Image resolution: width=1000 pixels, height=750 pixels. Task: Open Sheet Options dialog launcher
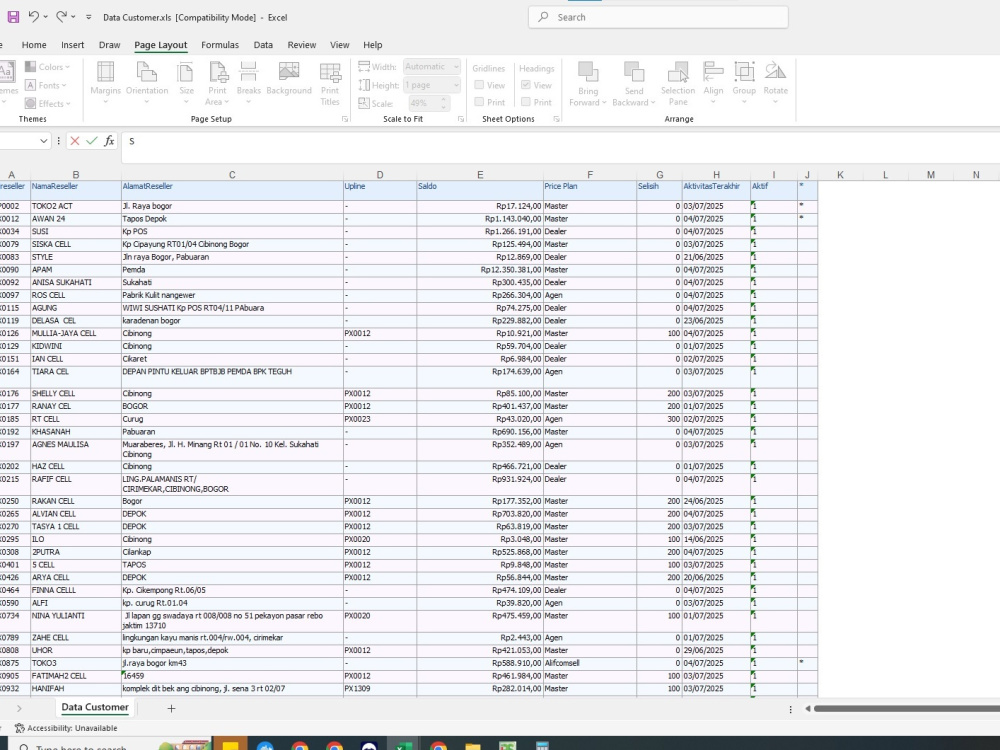point(556,119)
